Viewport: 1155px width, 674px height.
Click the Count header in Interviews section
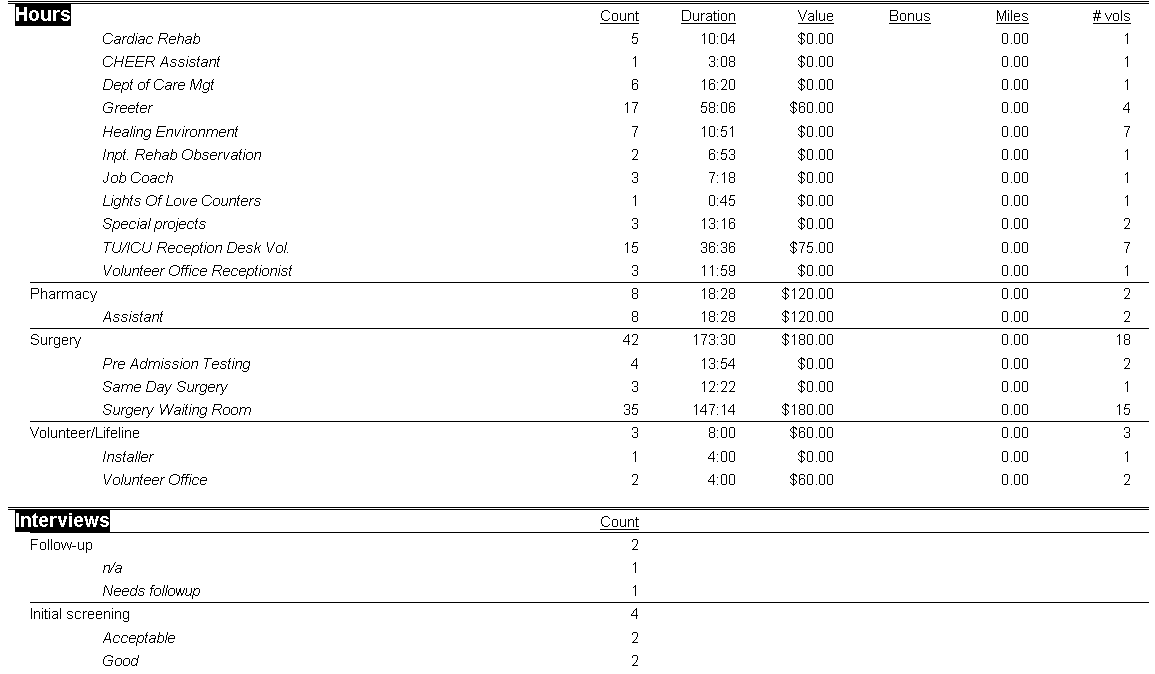619,522
